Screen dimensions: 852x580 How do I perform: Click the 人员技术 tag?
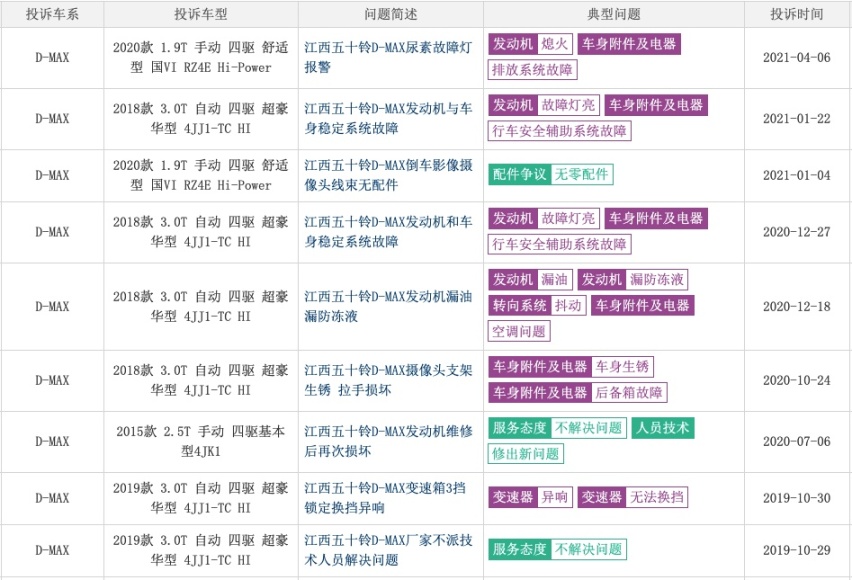[x=662, y=428]
